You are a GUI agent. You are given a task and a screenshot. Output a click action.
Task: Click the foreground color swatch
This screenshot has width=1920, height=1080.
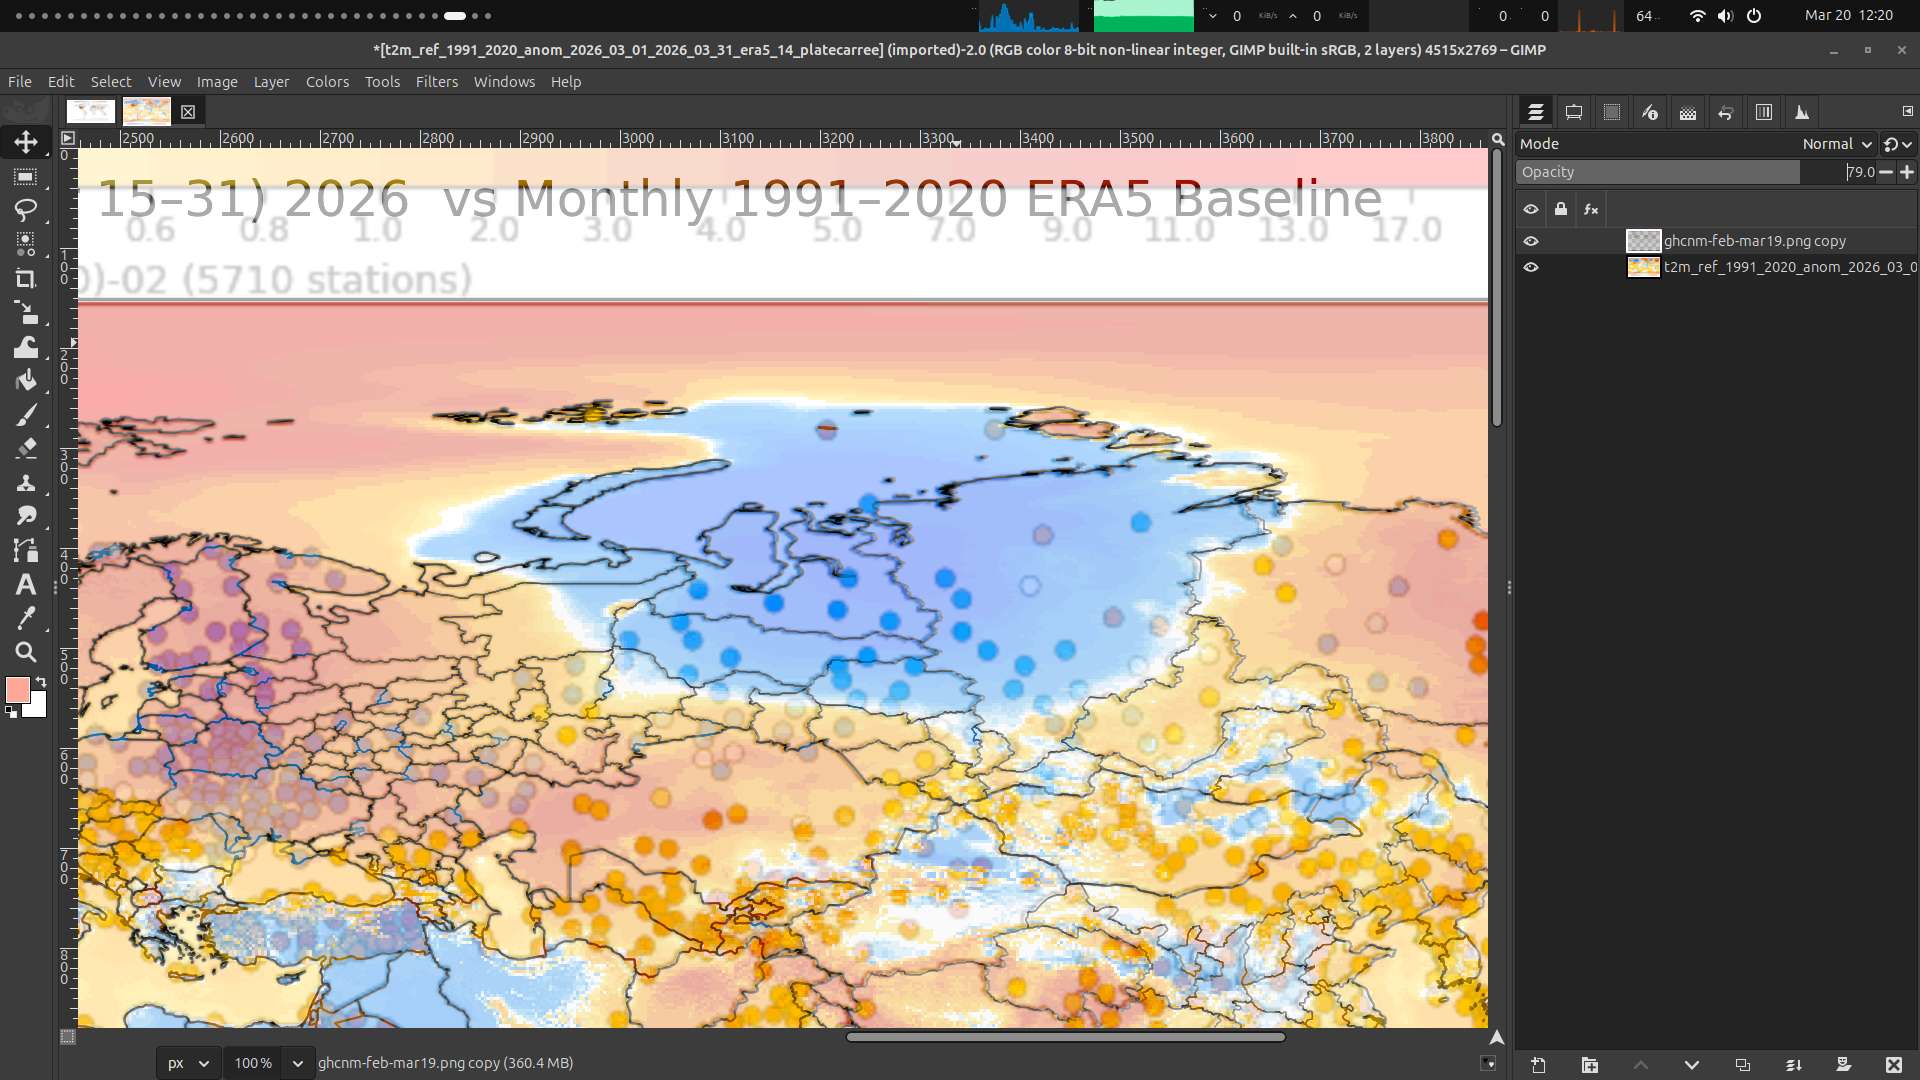pos(17,689)
